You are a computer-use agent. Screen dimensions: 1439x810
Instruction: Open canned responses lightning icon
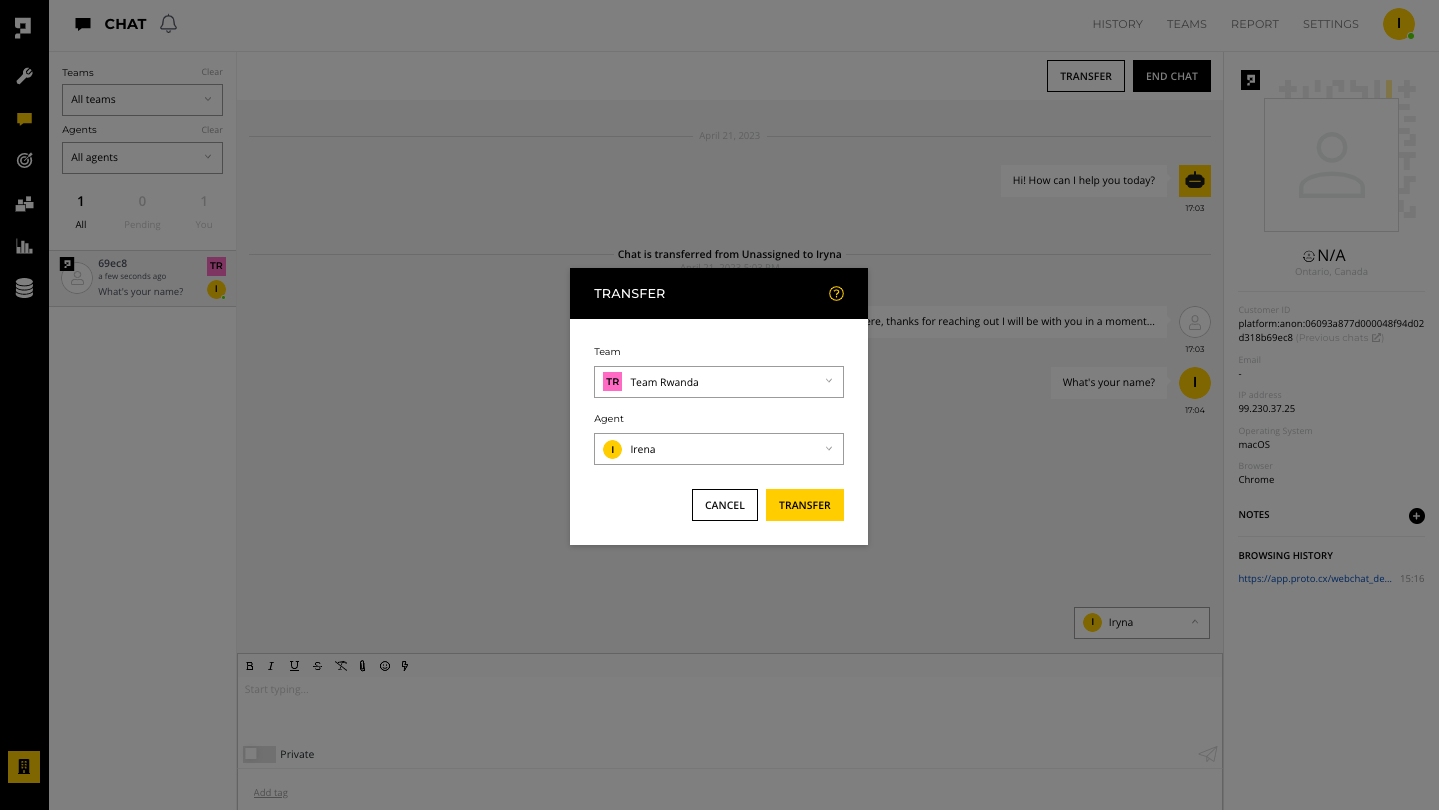tap(405, 666)
